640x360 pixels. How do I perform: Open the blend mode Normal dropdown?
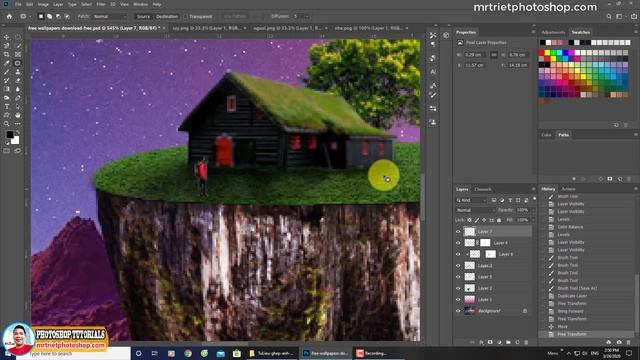coord(475,210)
